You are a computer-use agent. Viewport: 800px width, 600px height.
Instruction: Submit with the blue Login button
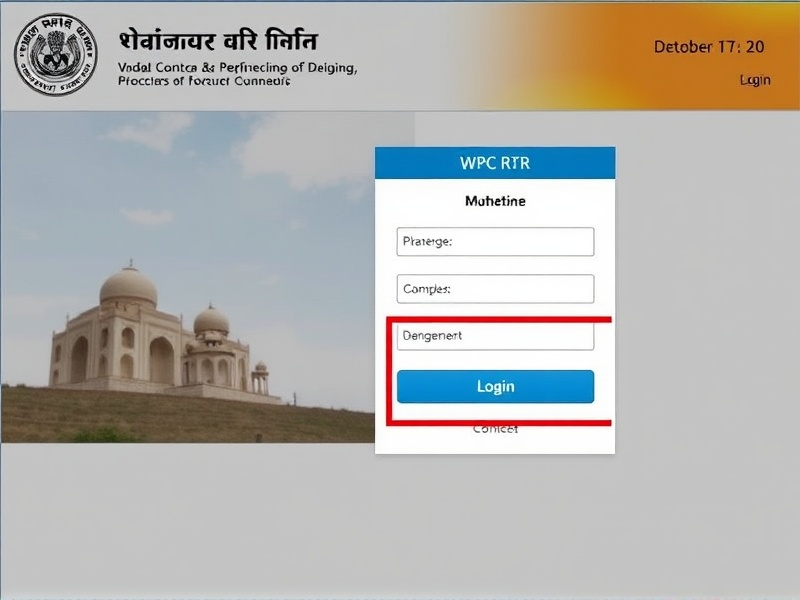pos(495,387)
